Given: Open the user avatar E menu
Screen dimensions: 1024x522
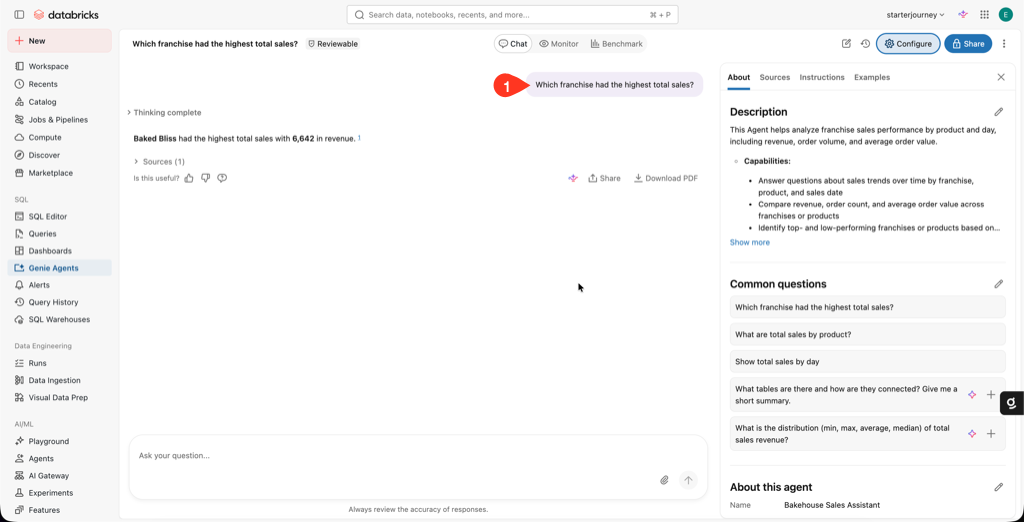Looking at the screenshot, I should click(x=1006, y=14).
